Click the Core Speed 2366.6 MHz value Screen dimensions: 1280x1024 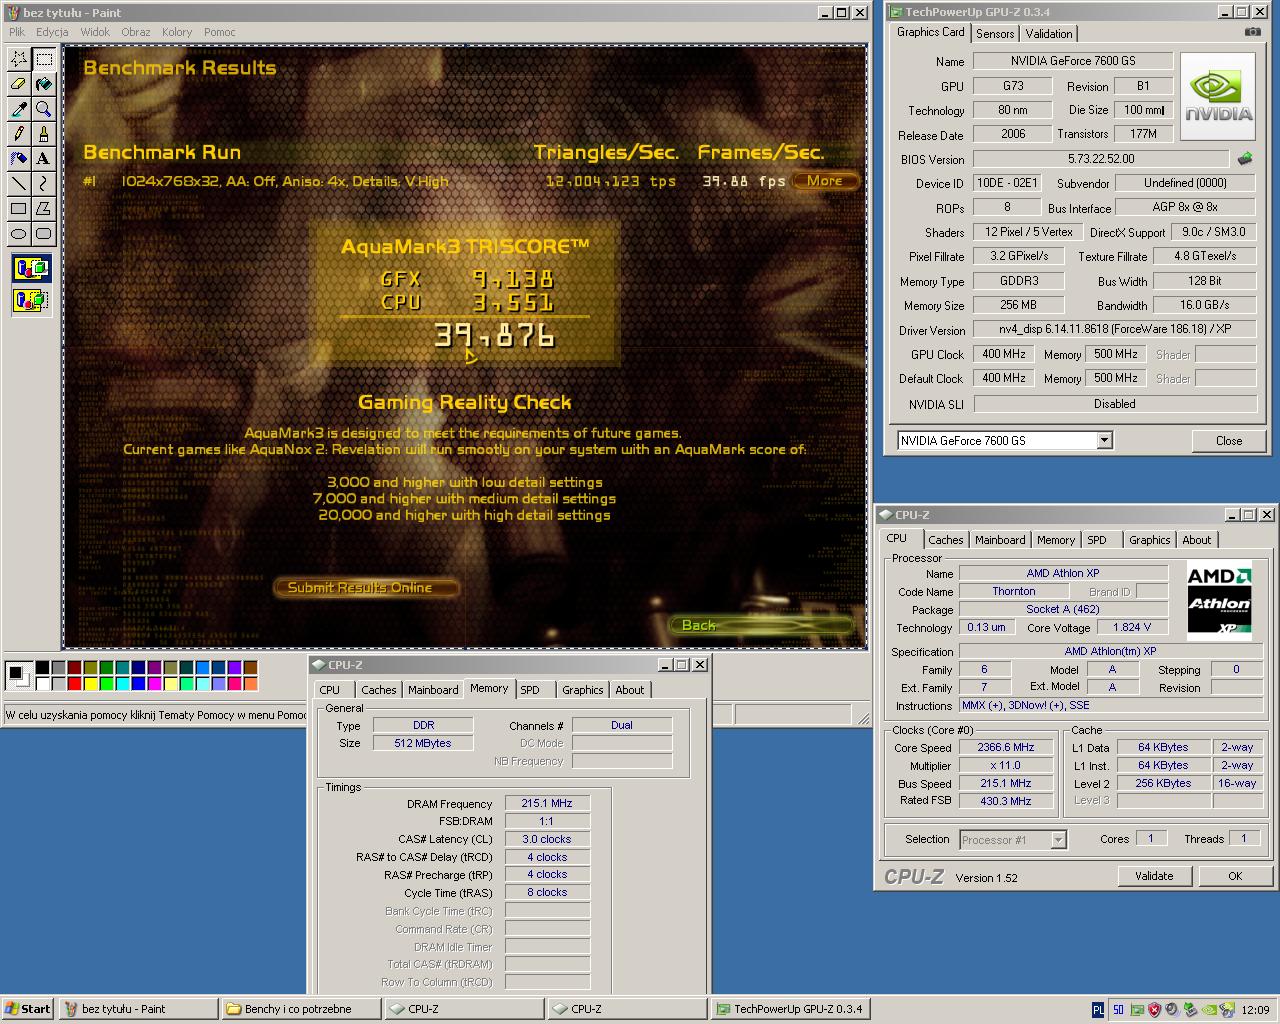(x=1006, y=747)
